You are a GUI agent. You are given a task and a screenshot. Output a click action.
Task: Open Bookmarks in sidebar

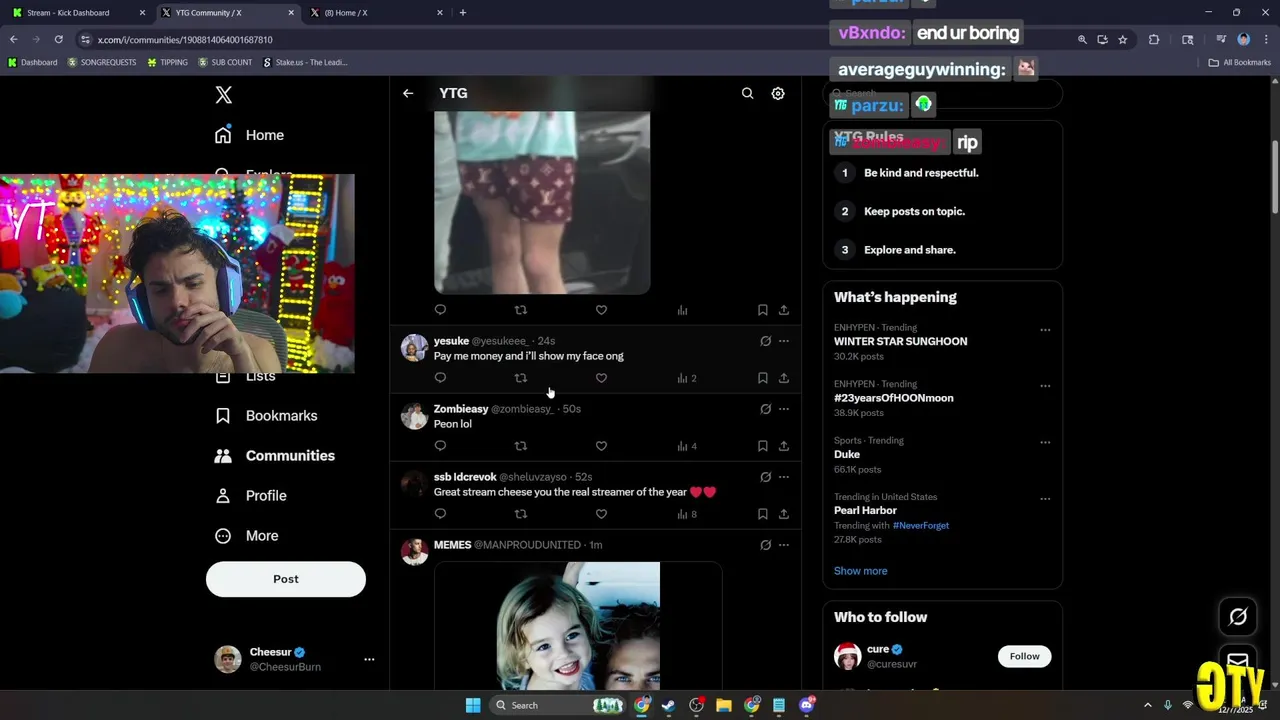click(267, 416)
